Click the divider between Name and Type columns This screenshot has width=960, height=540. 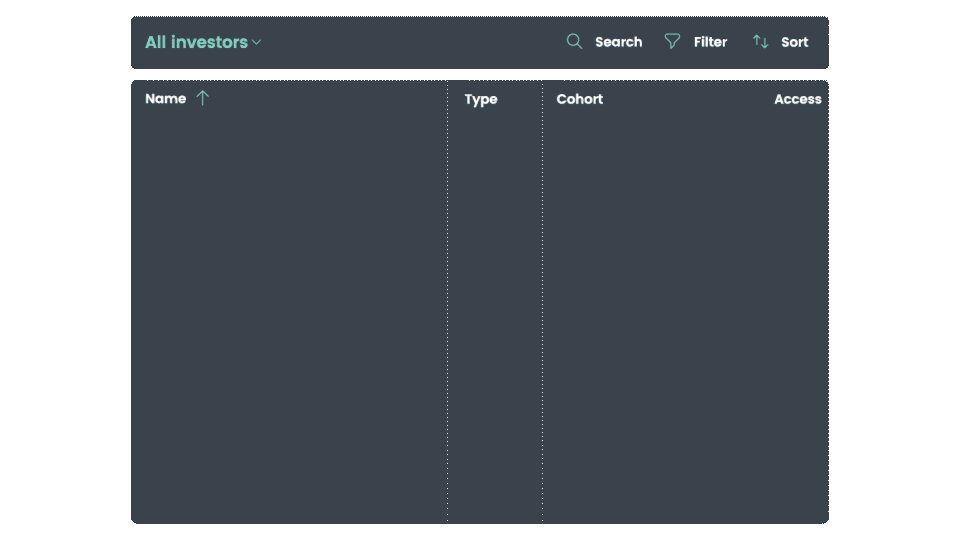tap(448, 301)
